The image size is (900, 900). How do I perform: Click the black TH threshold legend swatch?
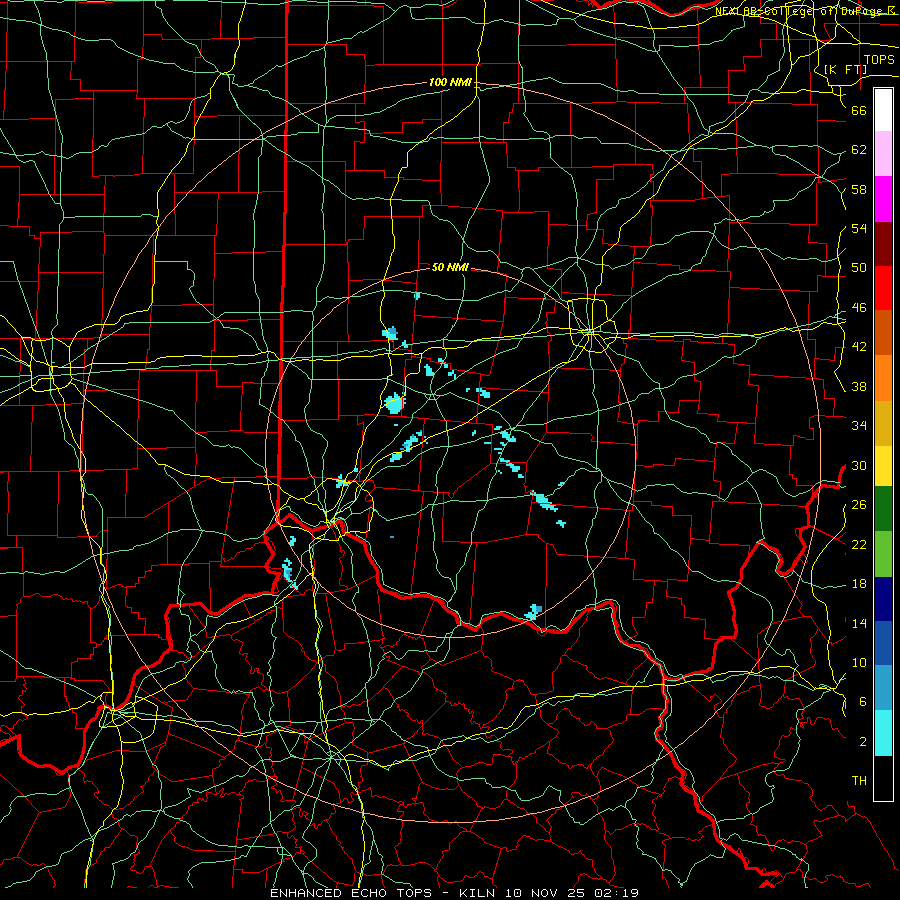[x=883, y=778]
